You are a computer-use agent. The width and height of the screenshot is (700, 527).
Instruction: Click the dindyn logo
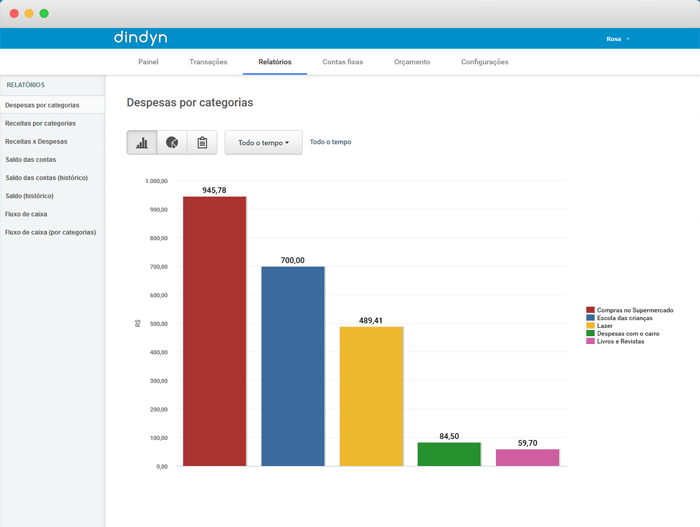coord(141,38)
